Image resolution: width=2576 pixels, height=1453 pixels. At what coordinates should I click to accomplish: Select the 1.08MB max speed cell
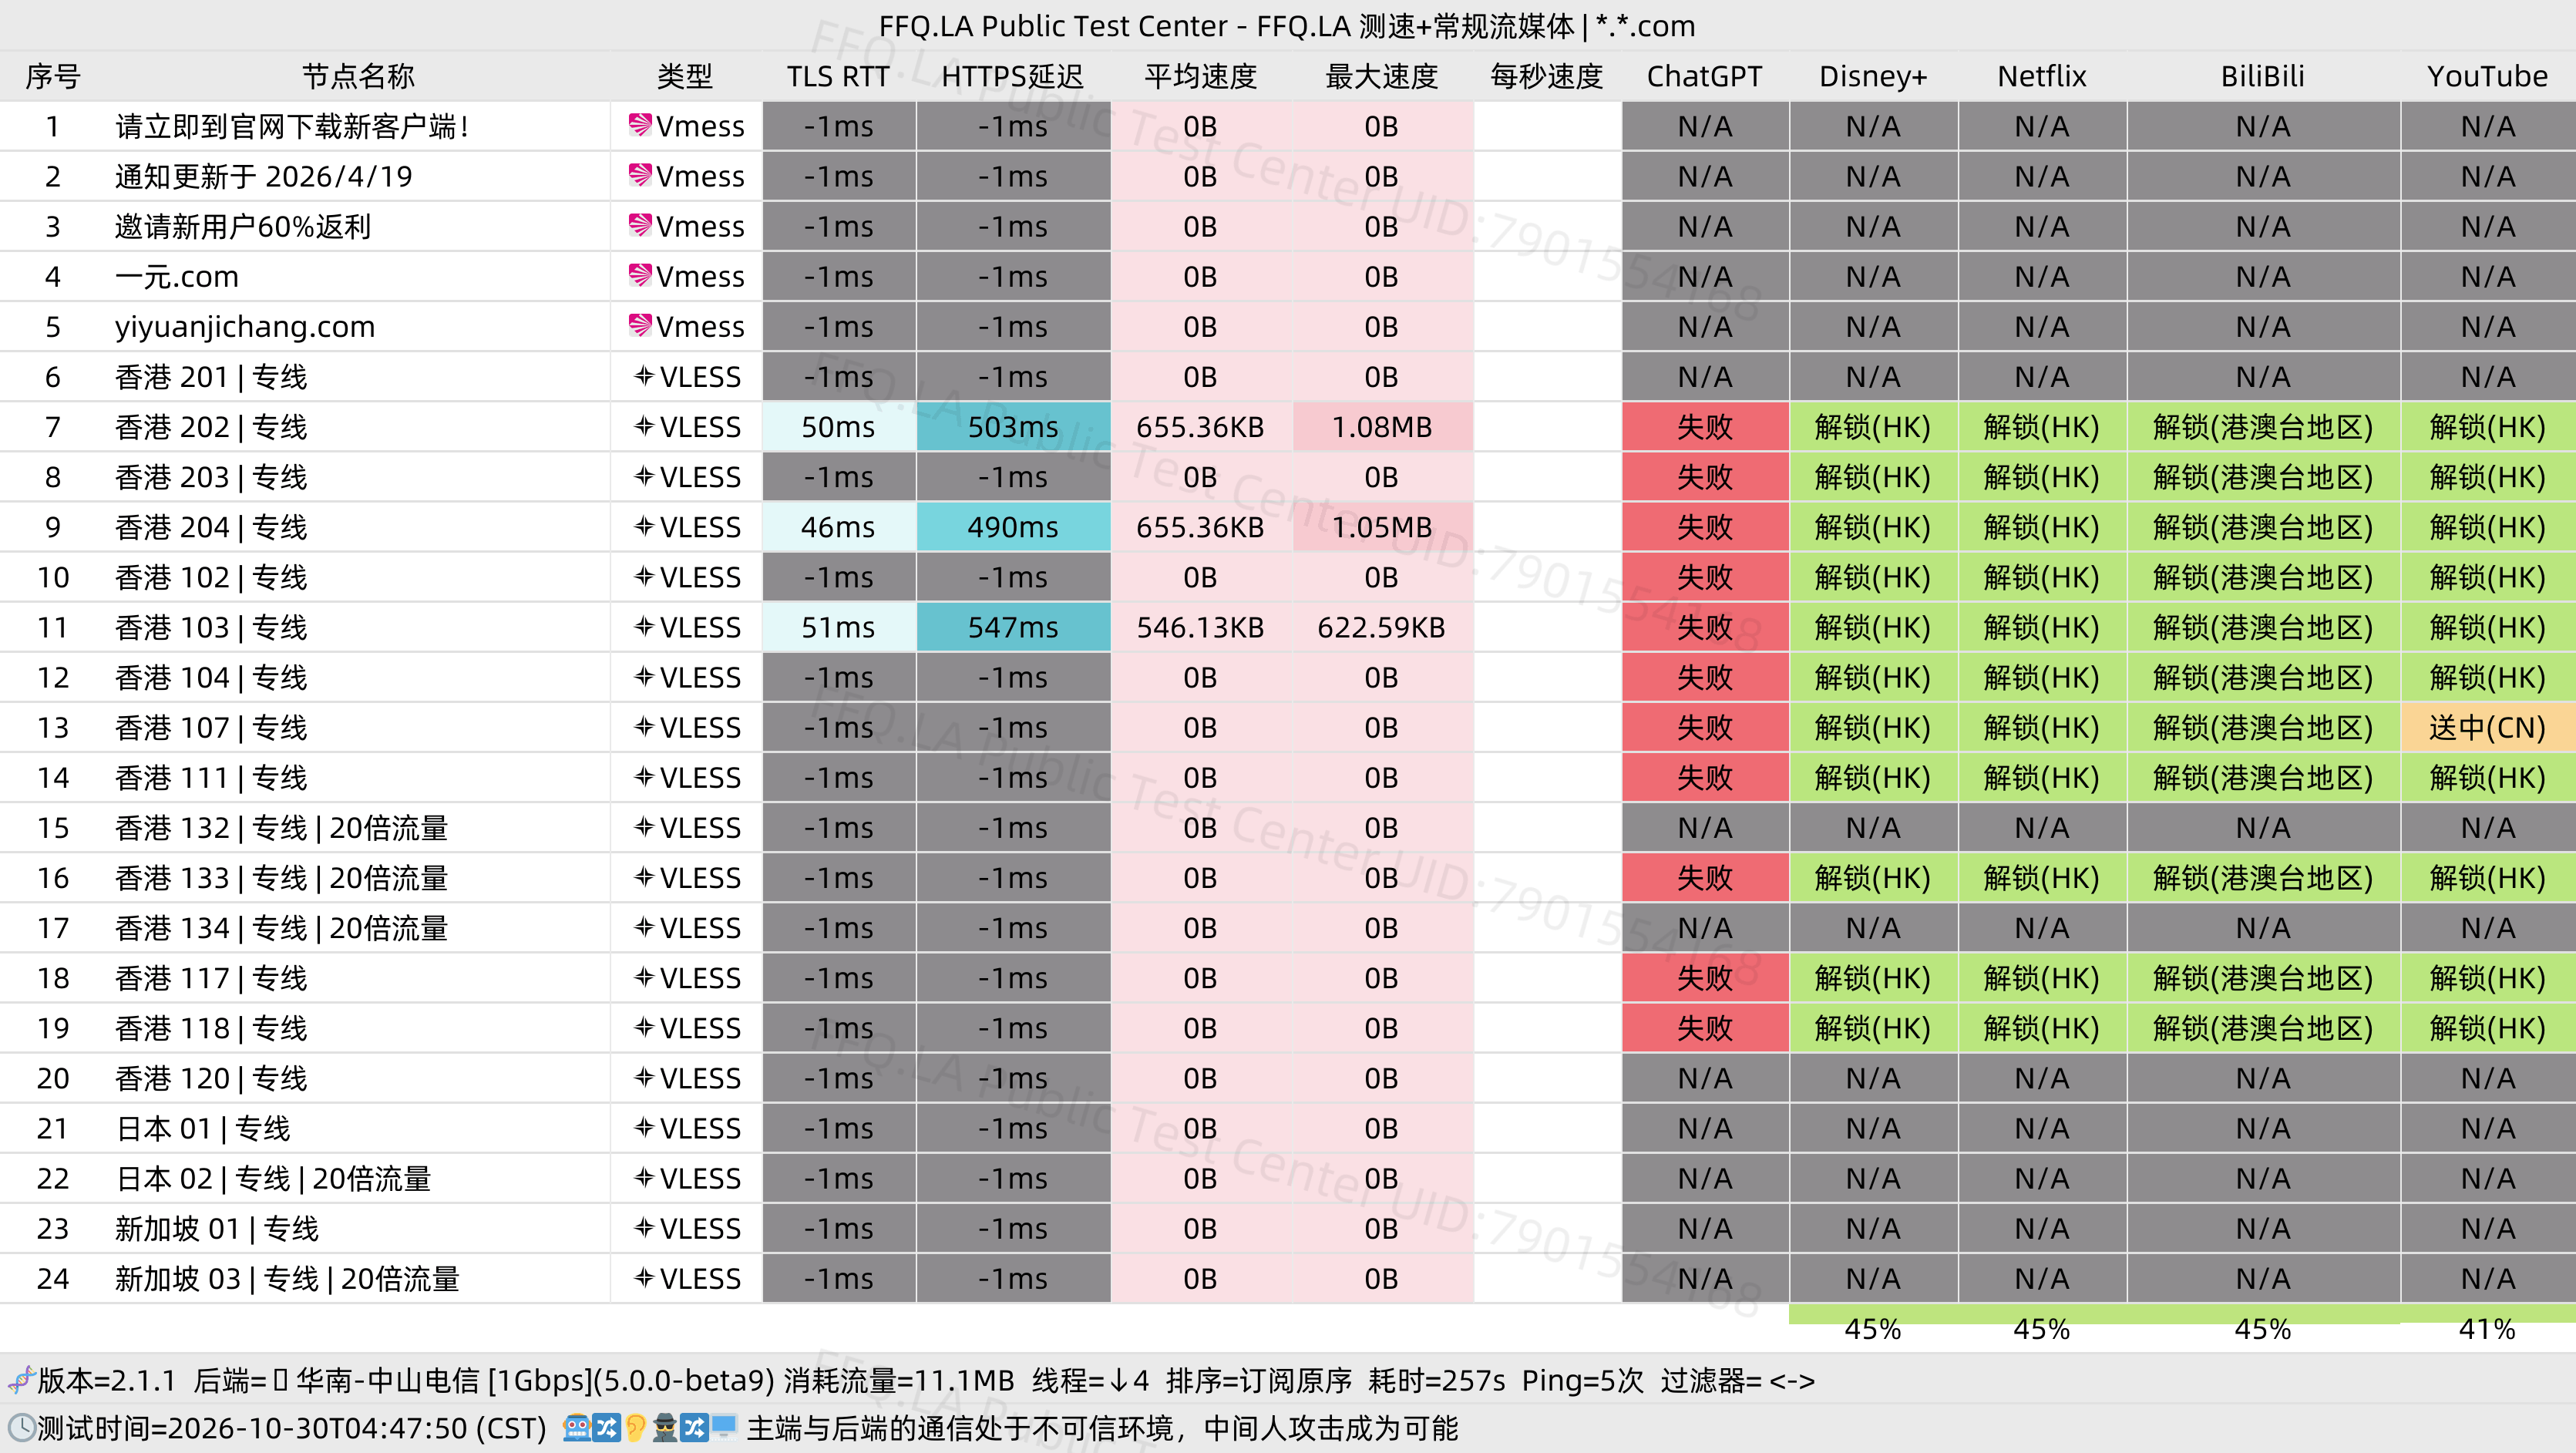click(1382, 427)
